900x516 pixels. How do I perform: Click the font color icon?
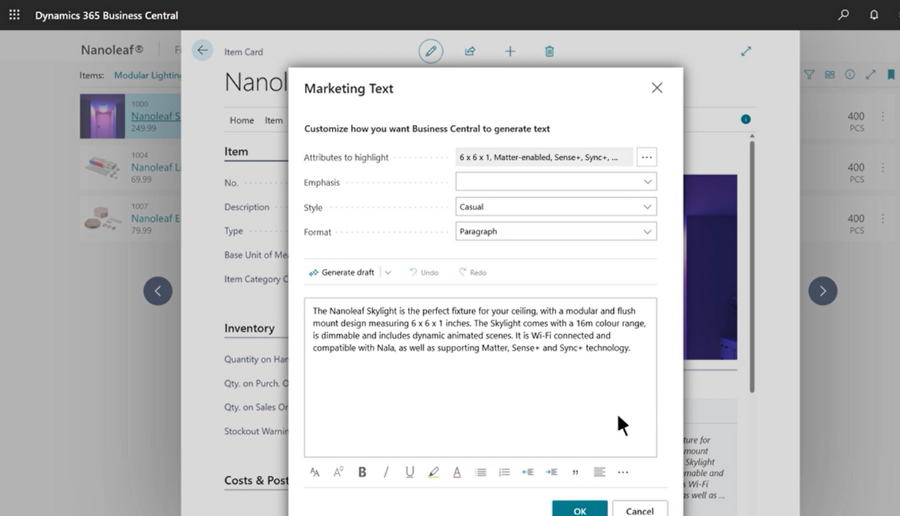457,472
